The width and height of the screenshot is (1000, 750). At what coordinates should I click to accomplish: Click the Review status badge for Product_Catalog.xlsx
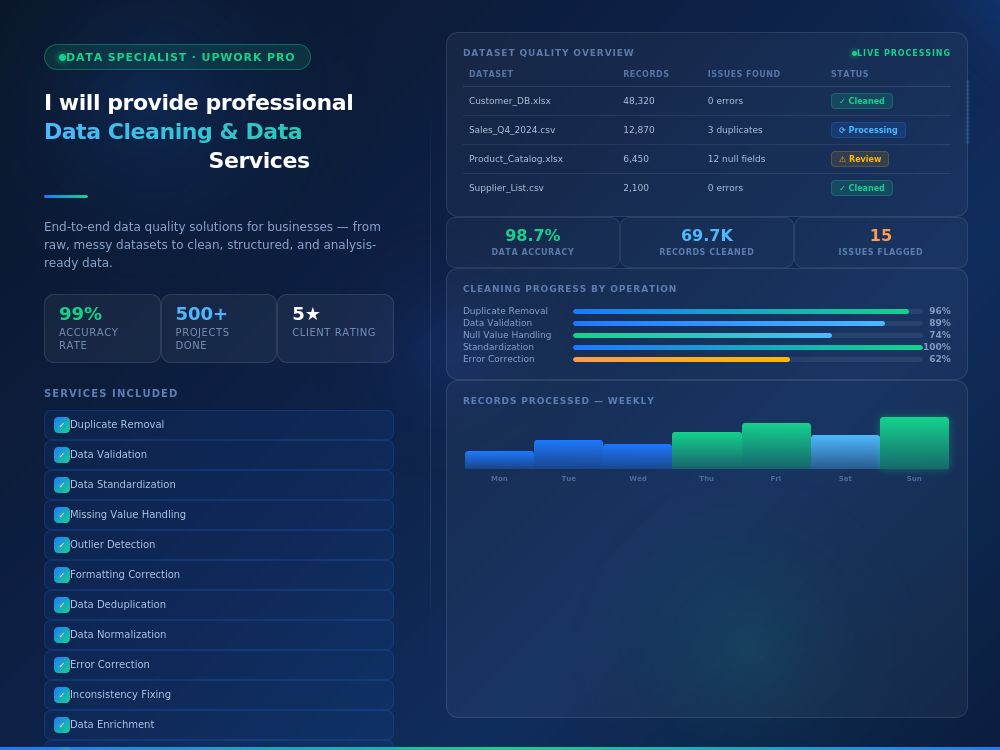(x=860, y=159)
